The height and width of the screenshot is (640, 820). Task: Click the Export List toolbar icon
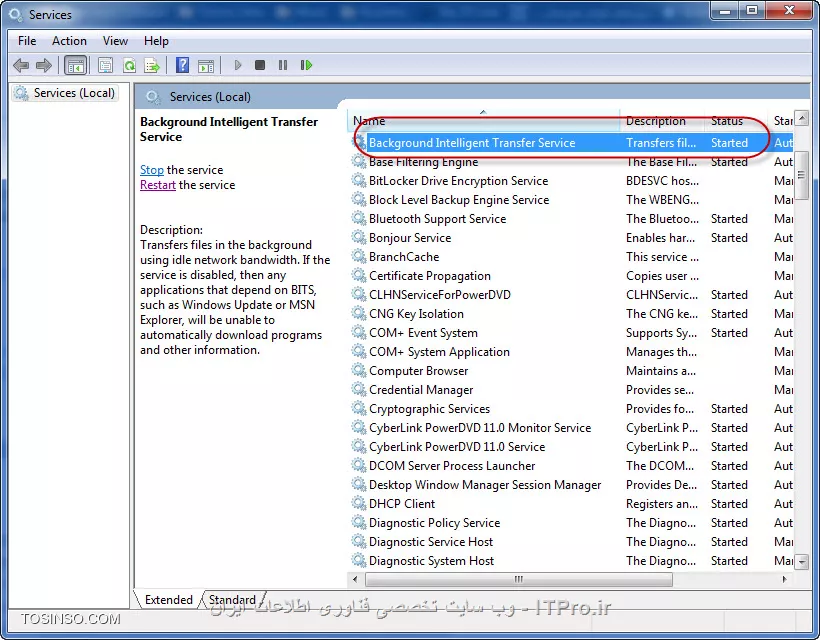tap(152, 65)
